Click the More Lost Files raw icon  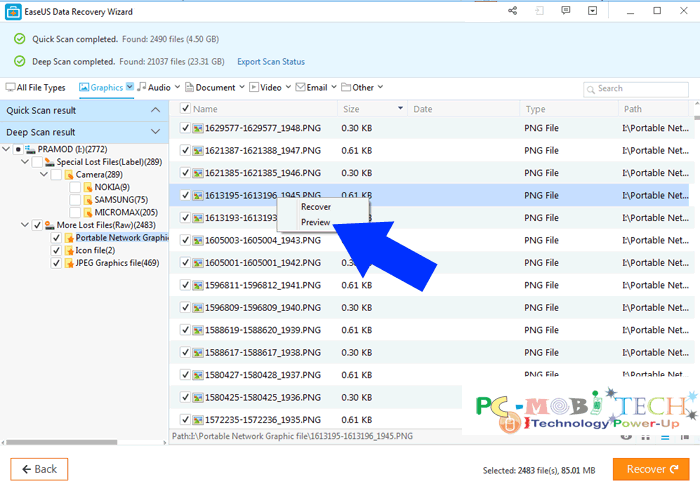pyautogui.click(x=50, y=225)
